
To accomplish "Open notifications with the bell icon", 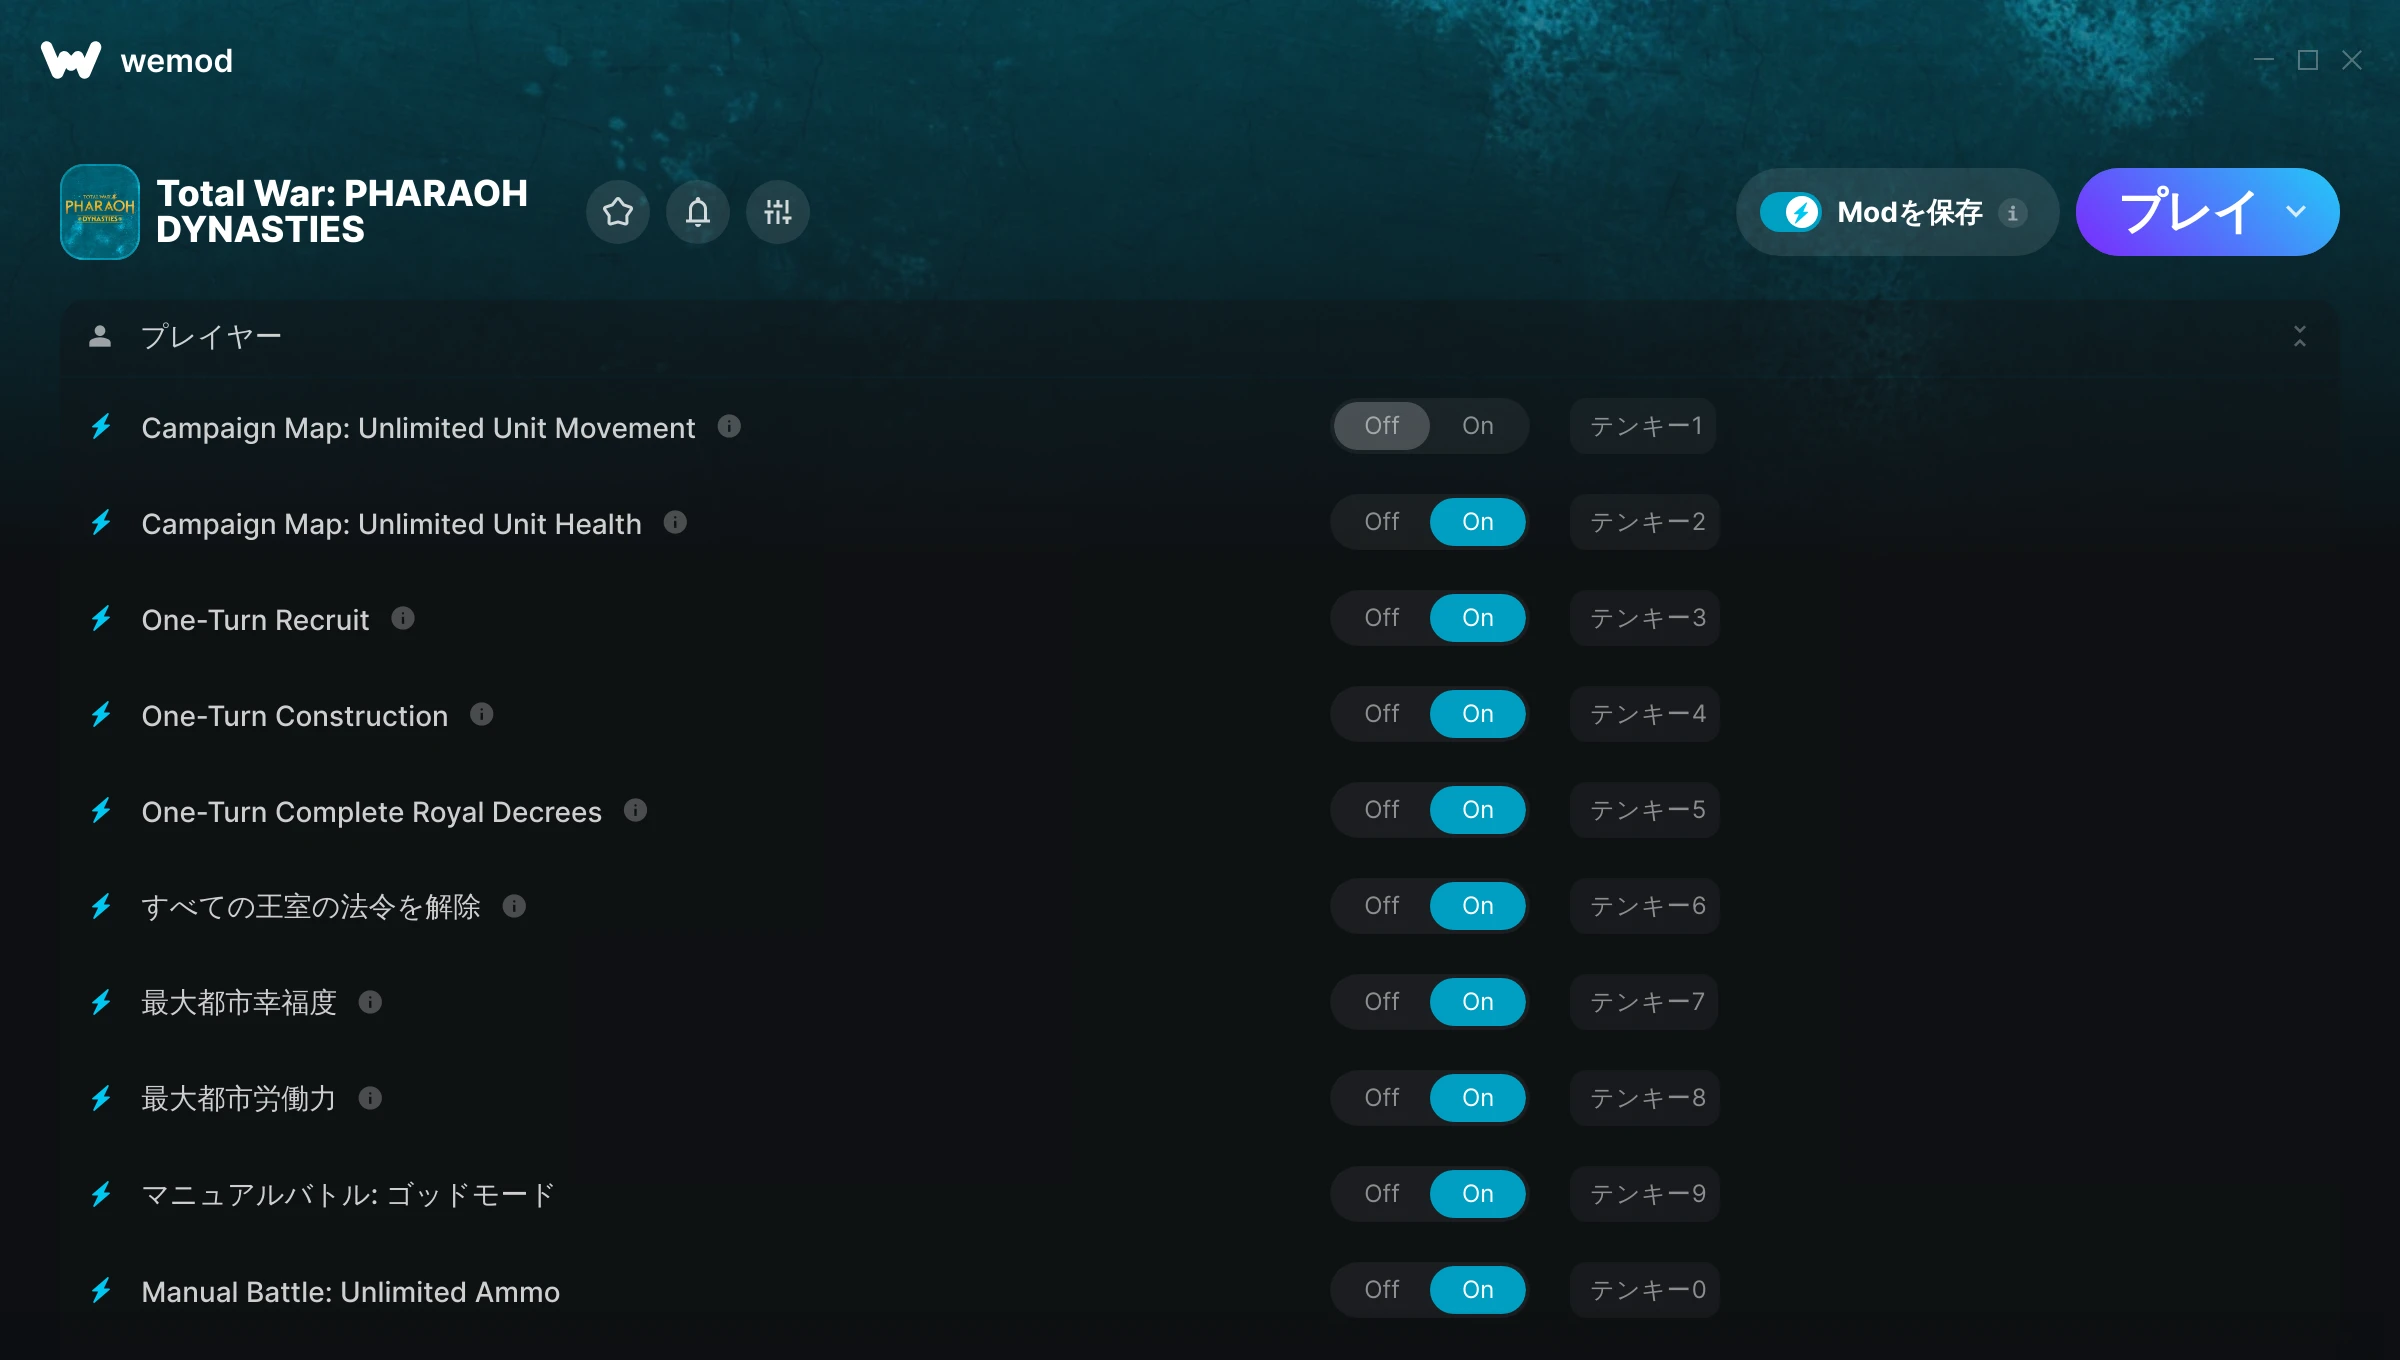I will 698,212.
